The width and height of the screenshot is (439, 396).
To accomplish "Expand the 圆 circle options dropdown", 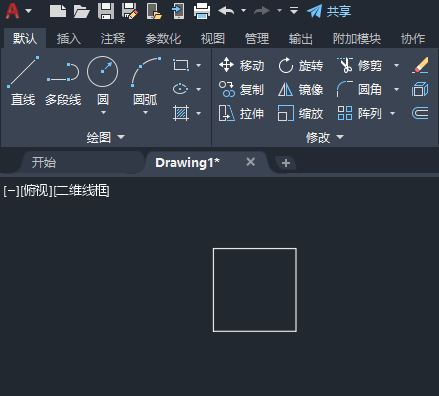I will pyautogui.click(x=103, y=113).
